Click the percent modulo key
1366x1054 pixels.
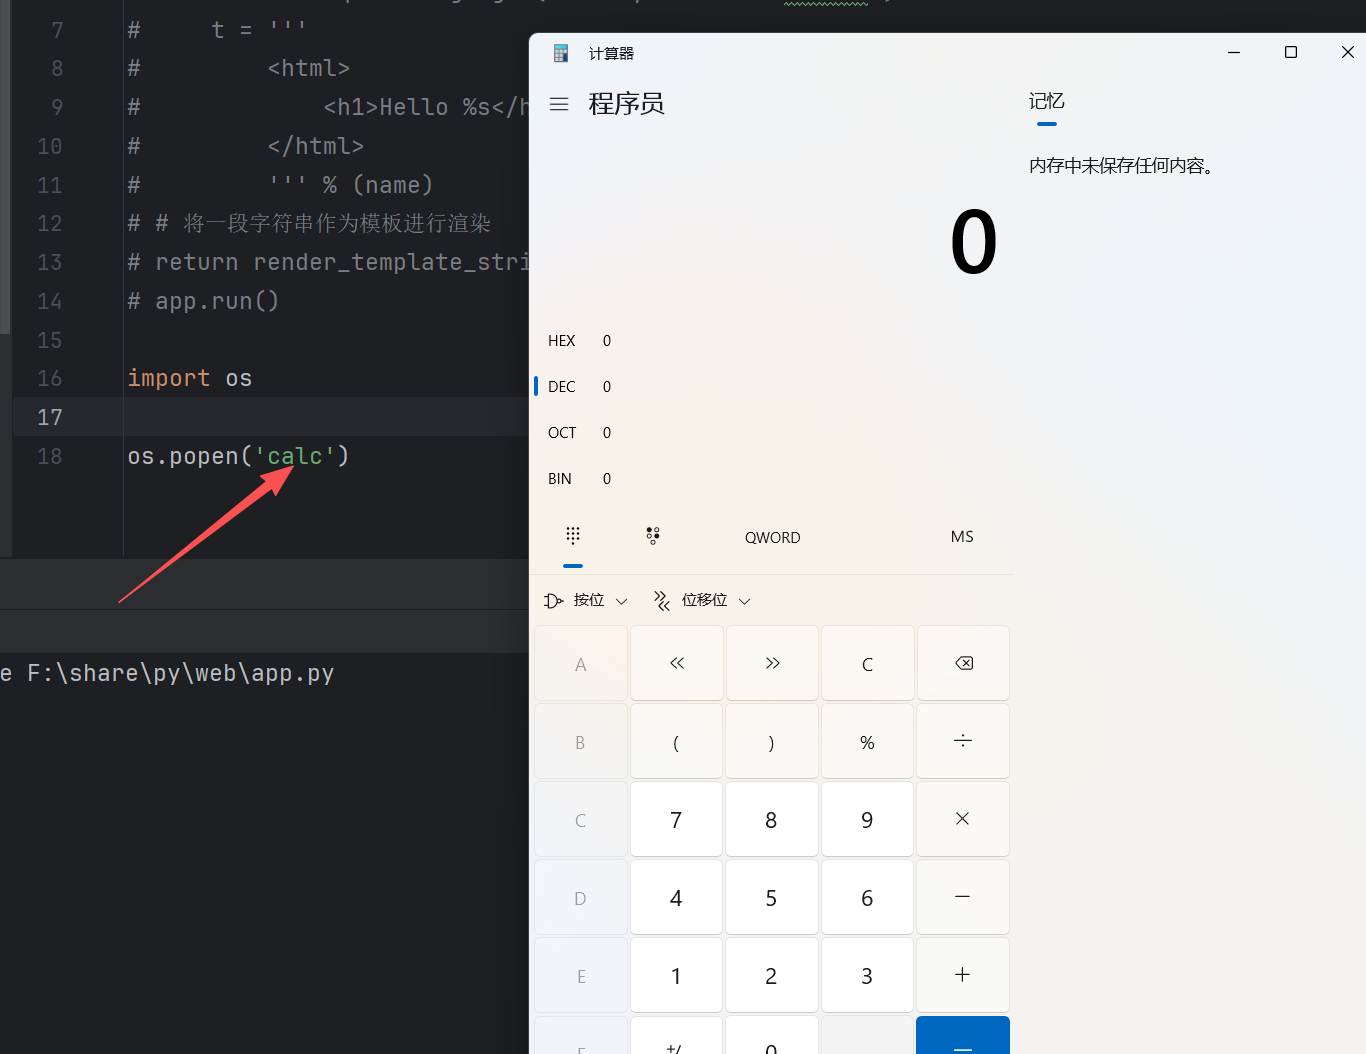(x=867, y=741)
